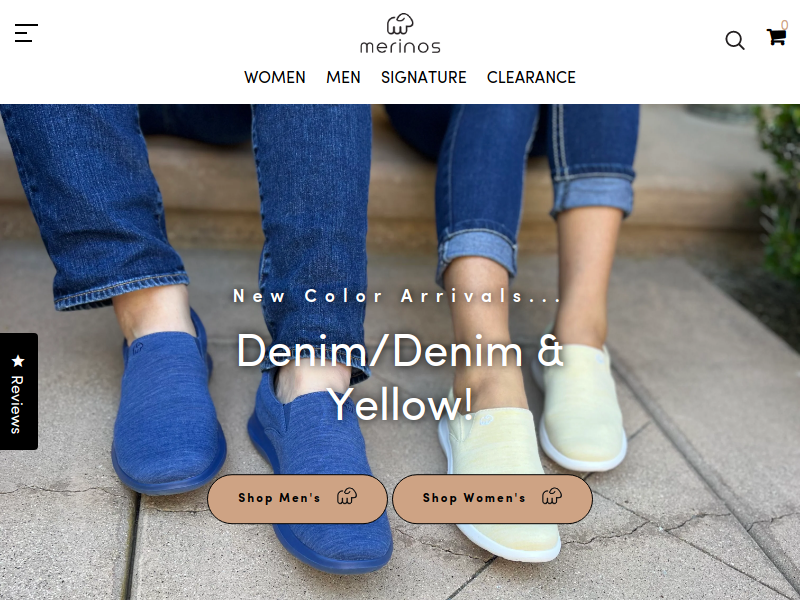Click the New Color Arrivals text
Screen dimensions: 800x600
click(396, 296)
